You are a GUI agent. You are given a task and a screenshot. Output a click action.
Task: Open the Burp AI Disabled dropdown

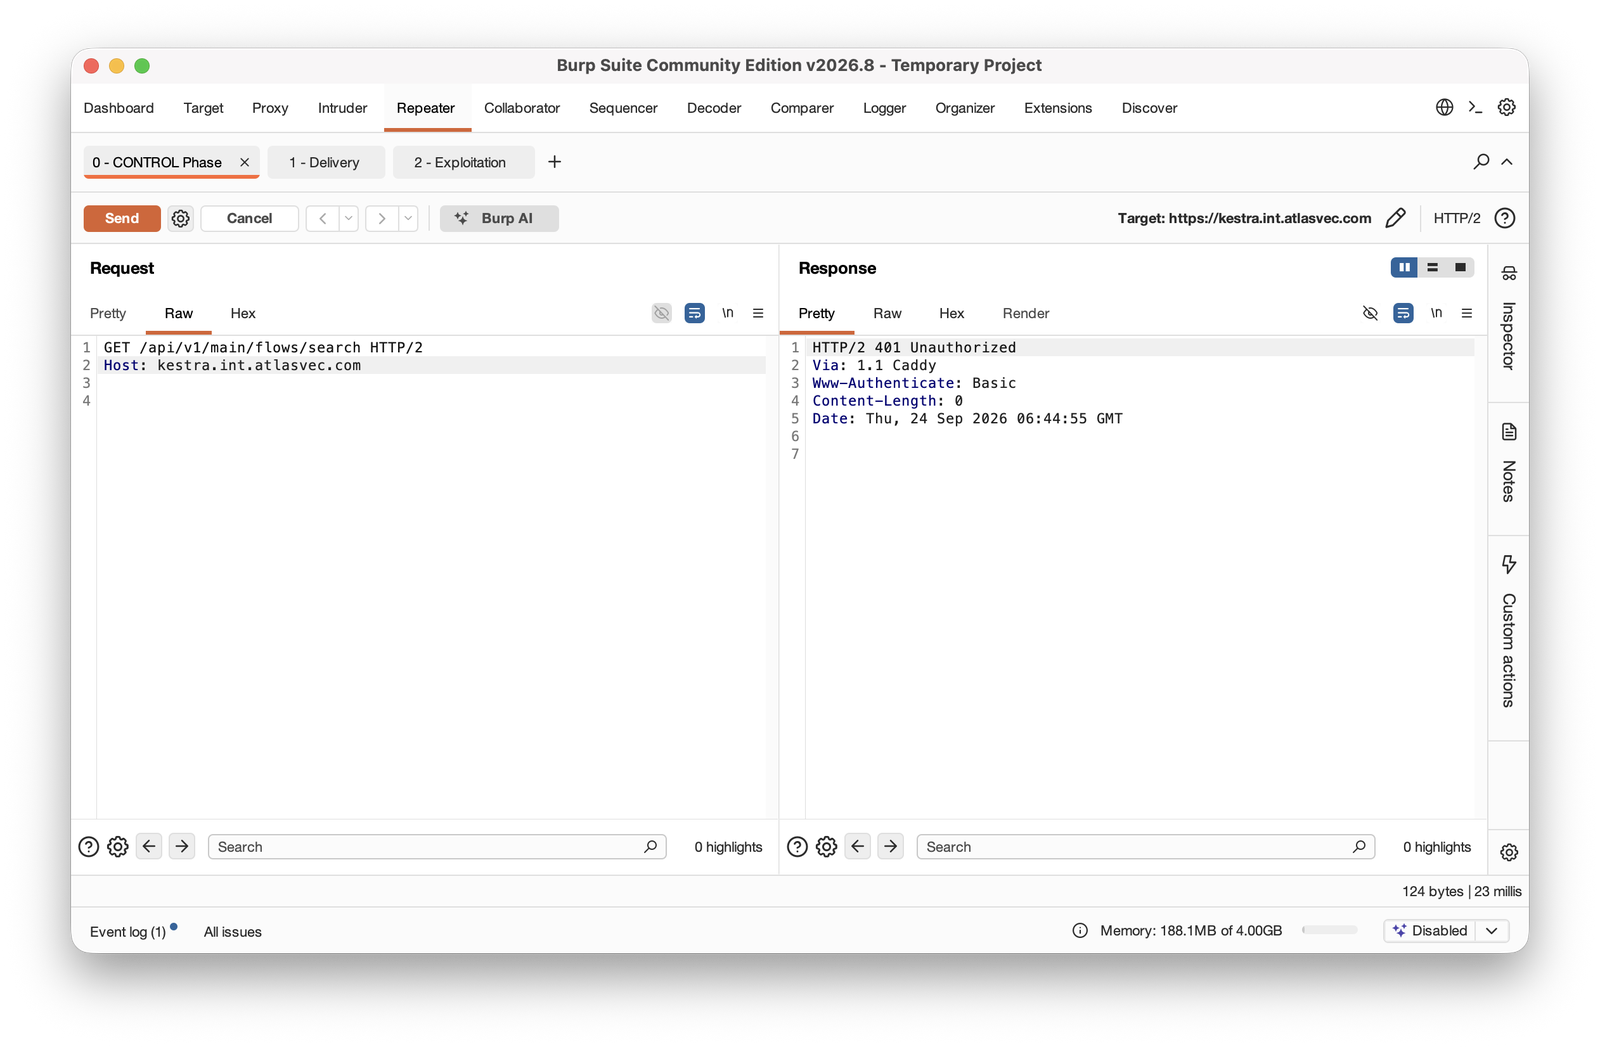[1445, 930]
